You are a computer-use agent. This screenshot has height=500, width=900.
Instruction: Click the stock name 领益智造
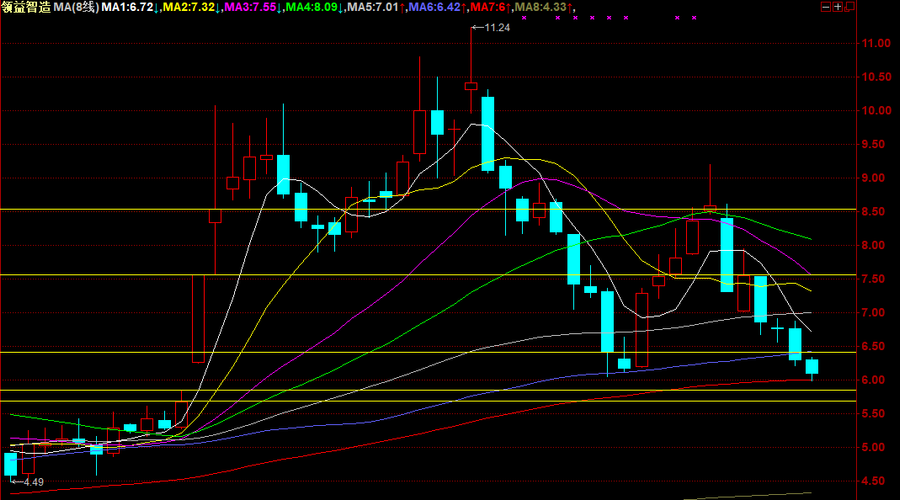(26, 7)
